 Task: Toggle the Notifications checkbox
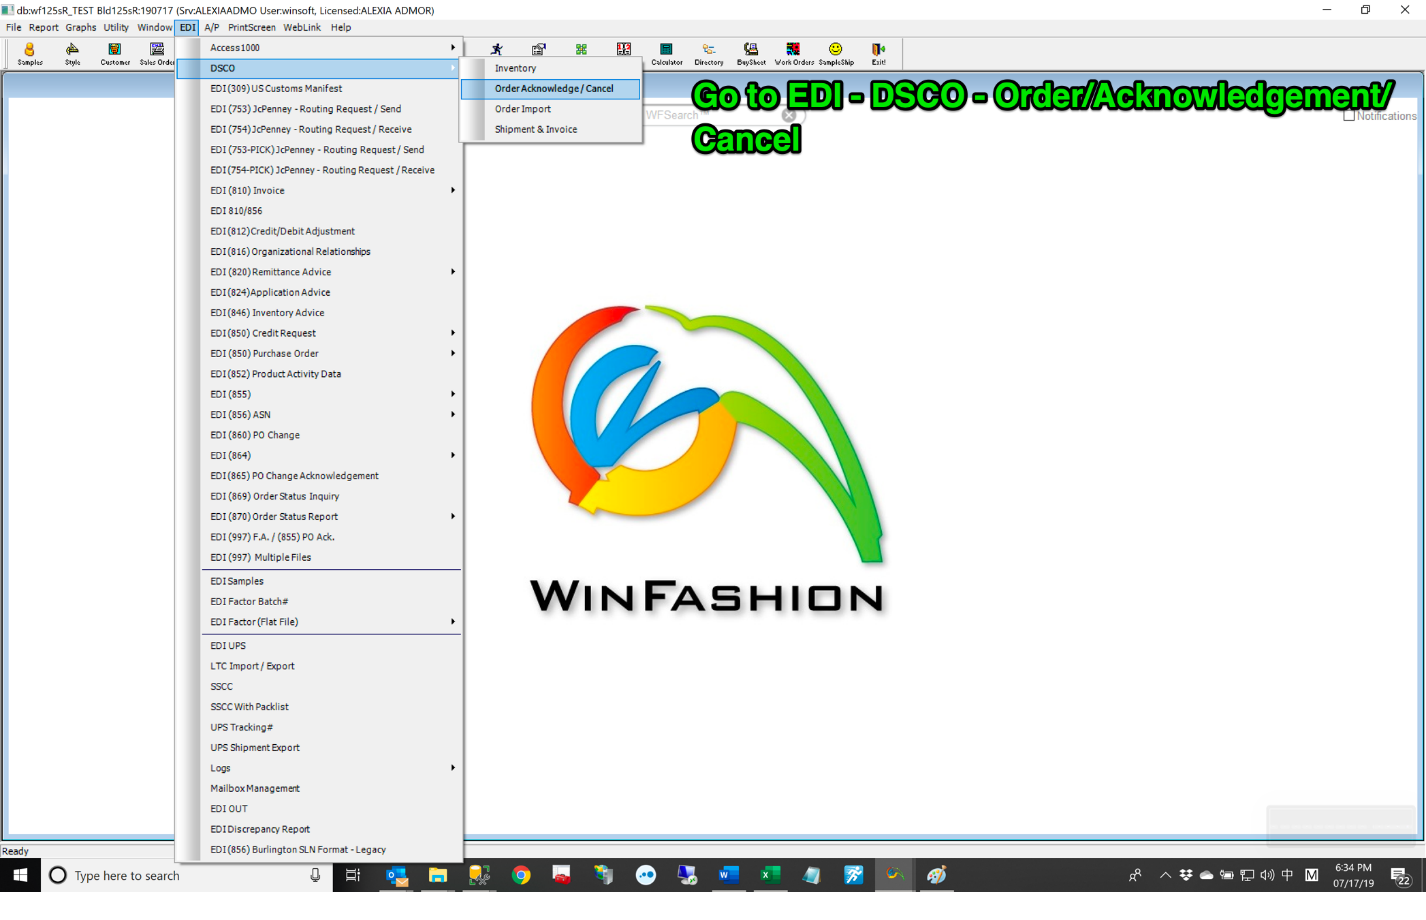click(x=1349, y=116)
